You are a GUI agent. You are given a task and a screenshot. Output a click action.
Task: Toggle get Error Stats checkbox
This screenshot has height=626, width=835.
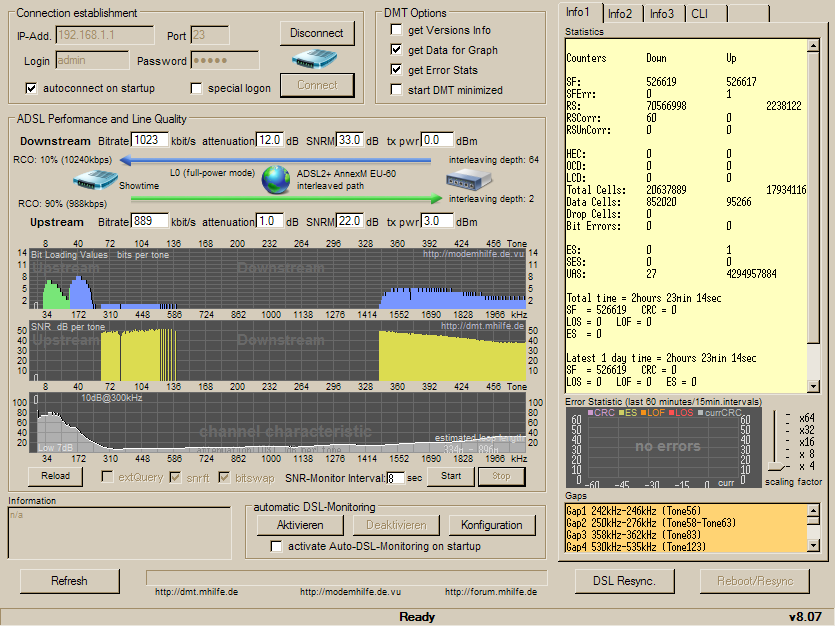click(x=396, y=70)
